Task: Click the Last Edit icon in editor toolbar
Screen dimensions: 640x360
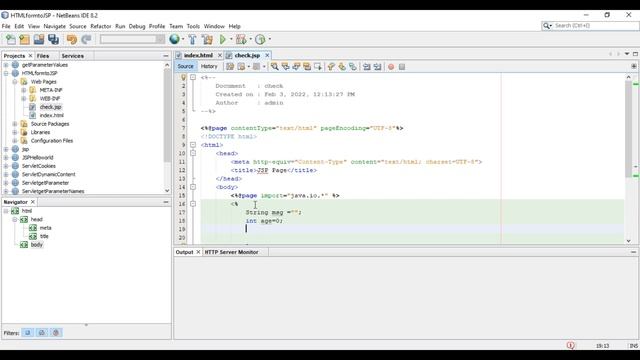Action: click(230, 67)
